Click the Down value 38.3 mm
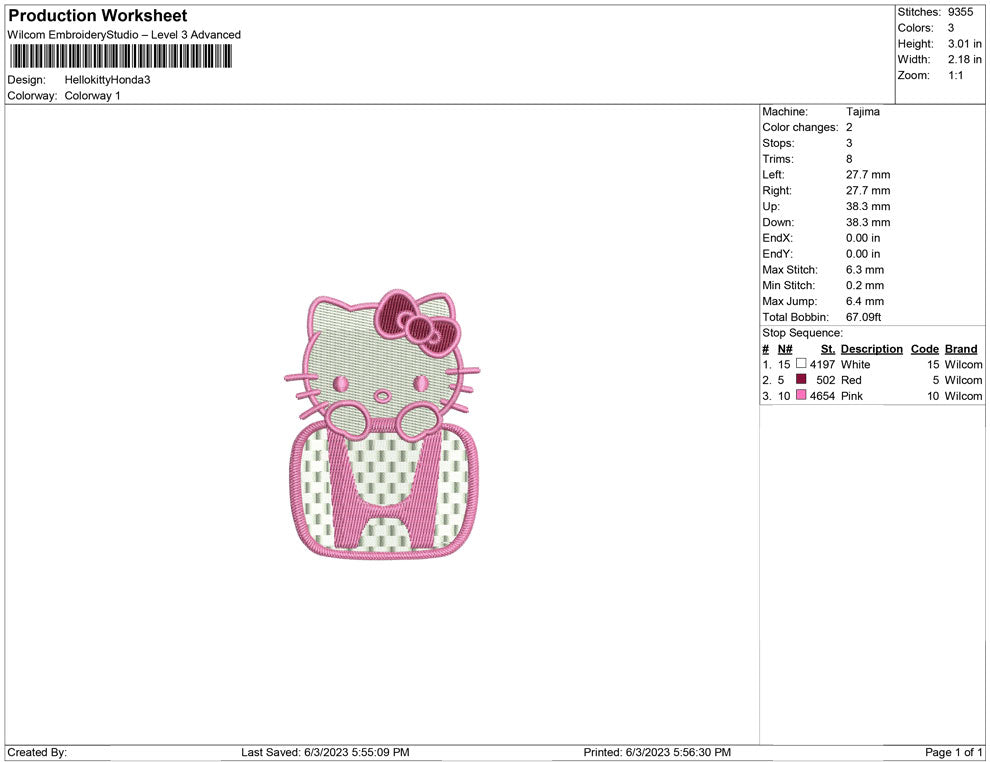The image size is (990, 762). [x=868, y=222]
